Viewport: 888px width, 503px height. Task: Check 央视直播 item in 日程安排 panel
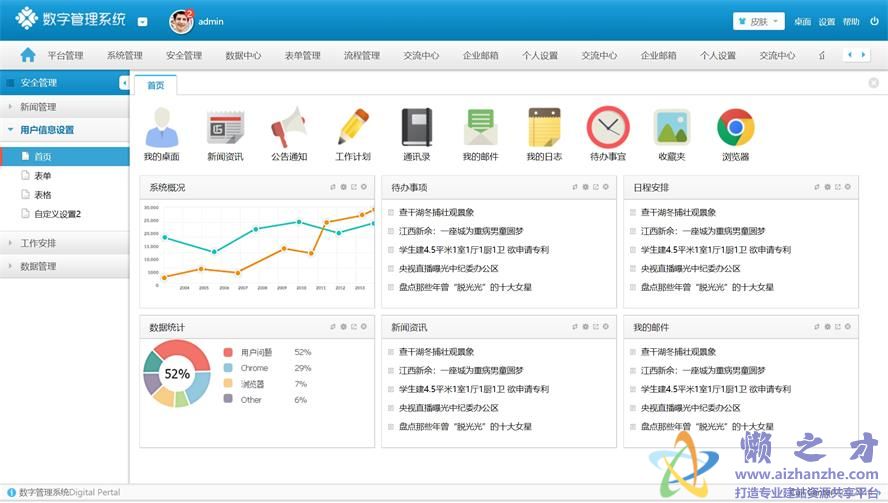click(633, 268)
